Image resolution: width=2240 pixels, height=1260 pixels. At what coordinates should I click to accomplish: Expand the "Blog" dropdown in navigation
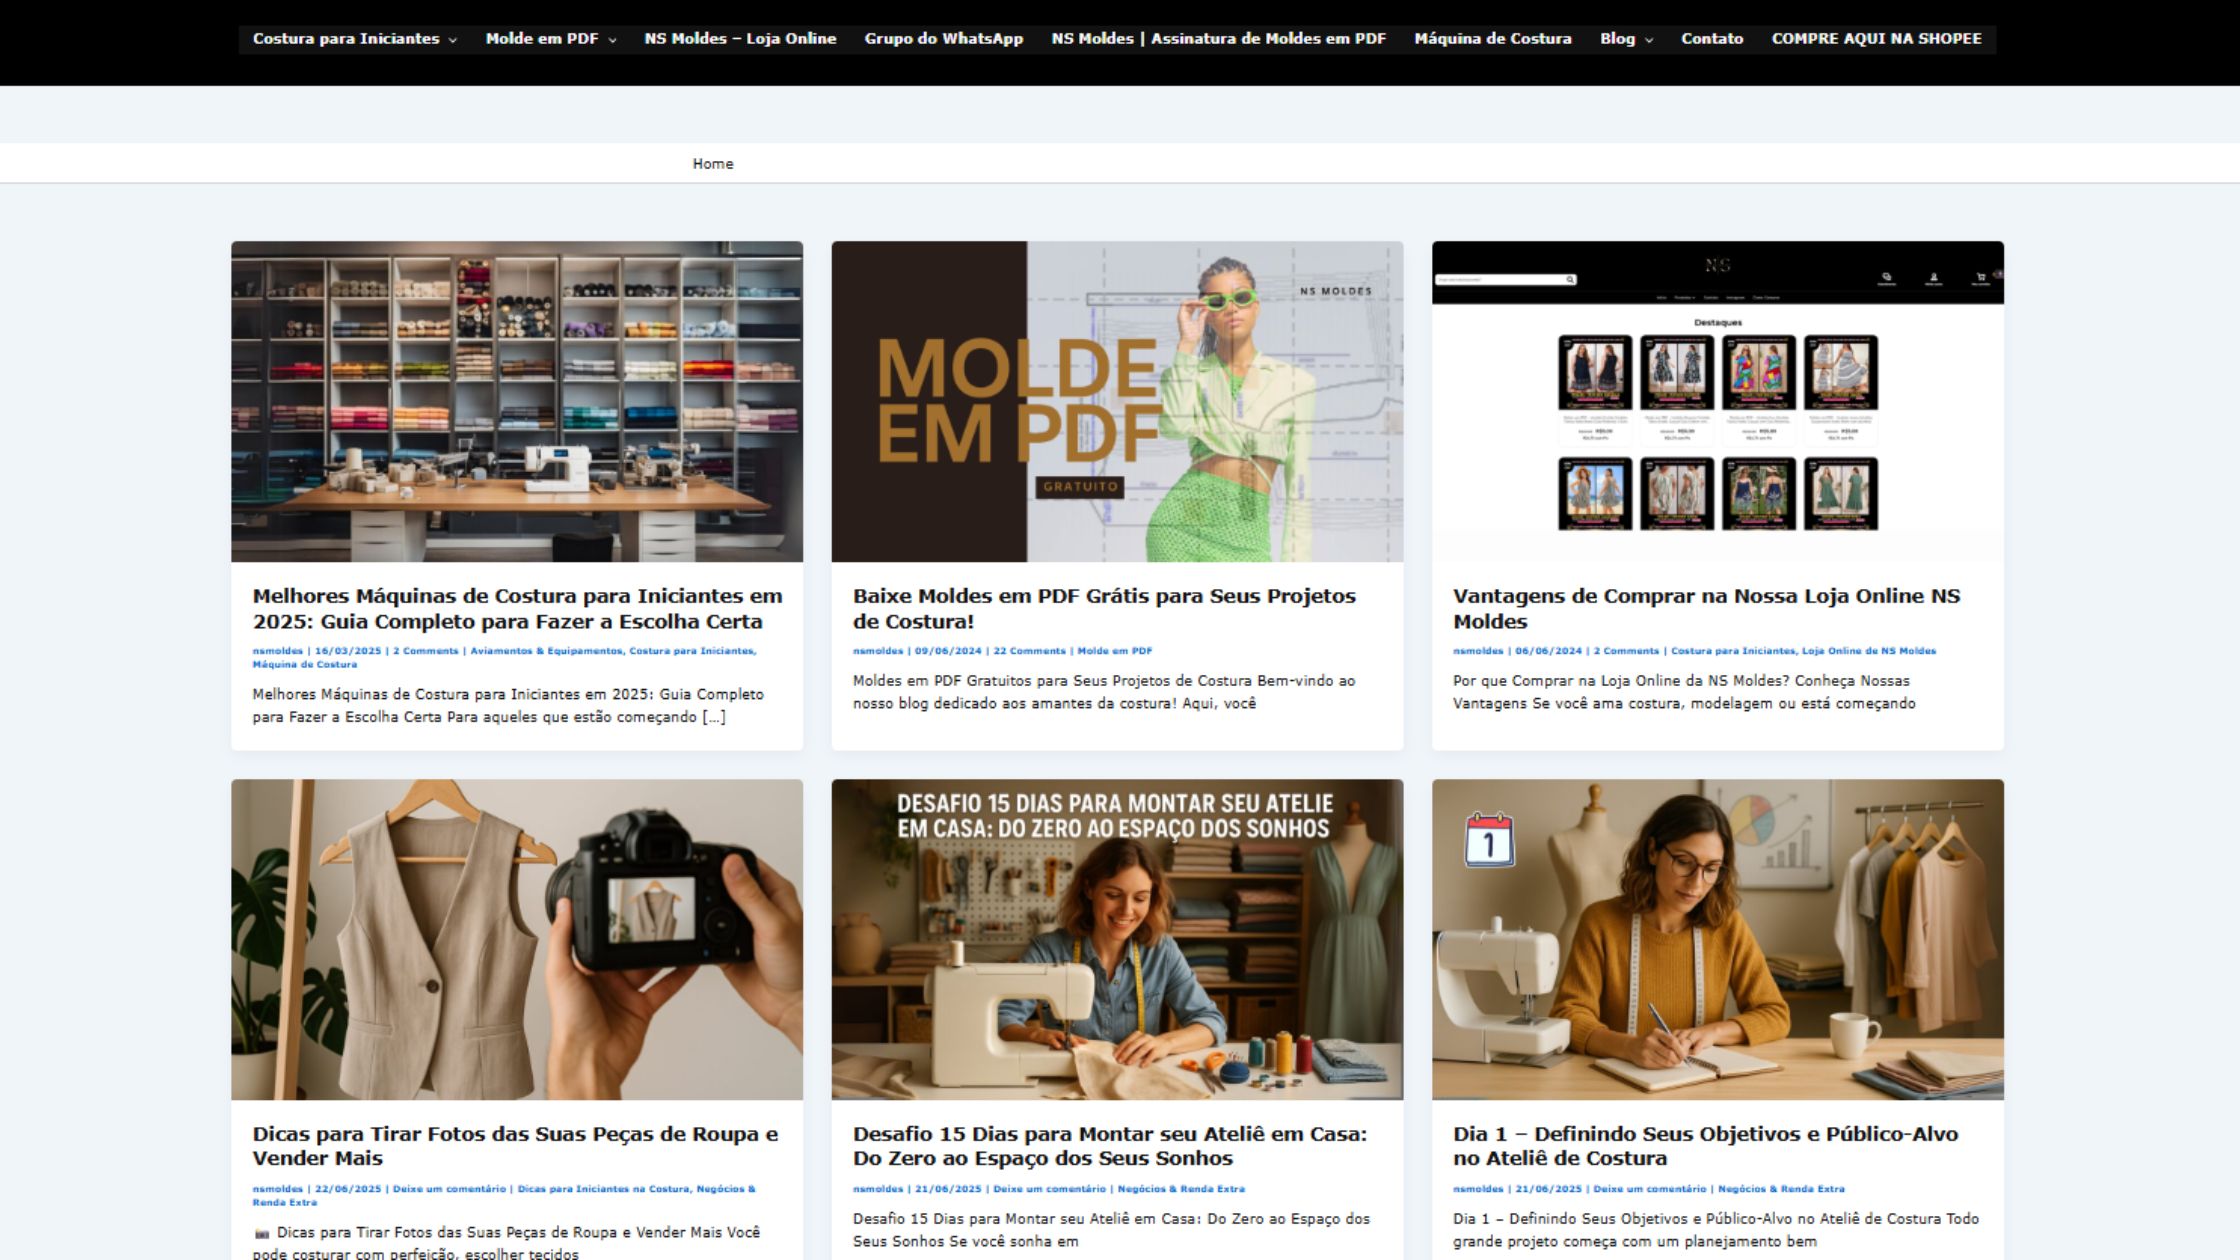pos(1617,40)
